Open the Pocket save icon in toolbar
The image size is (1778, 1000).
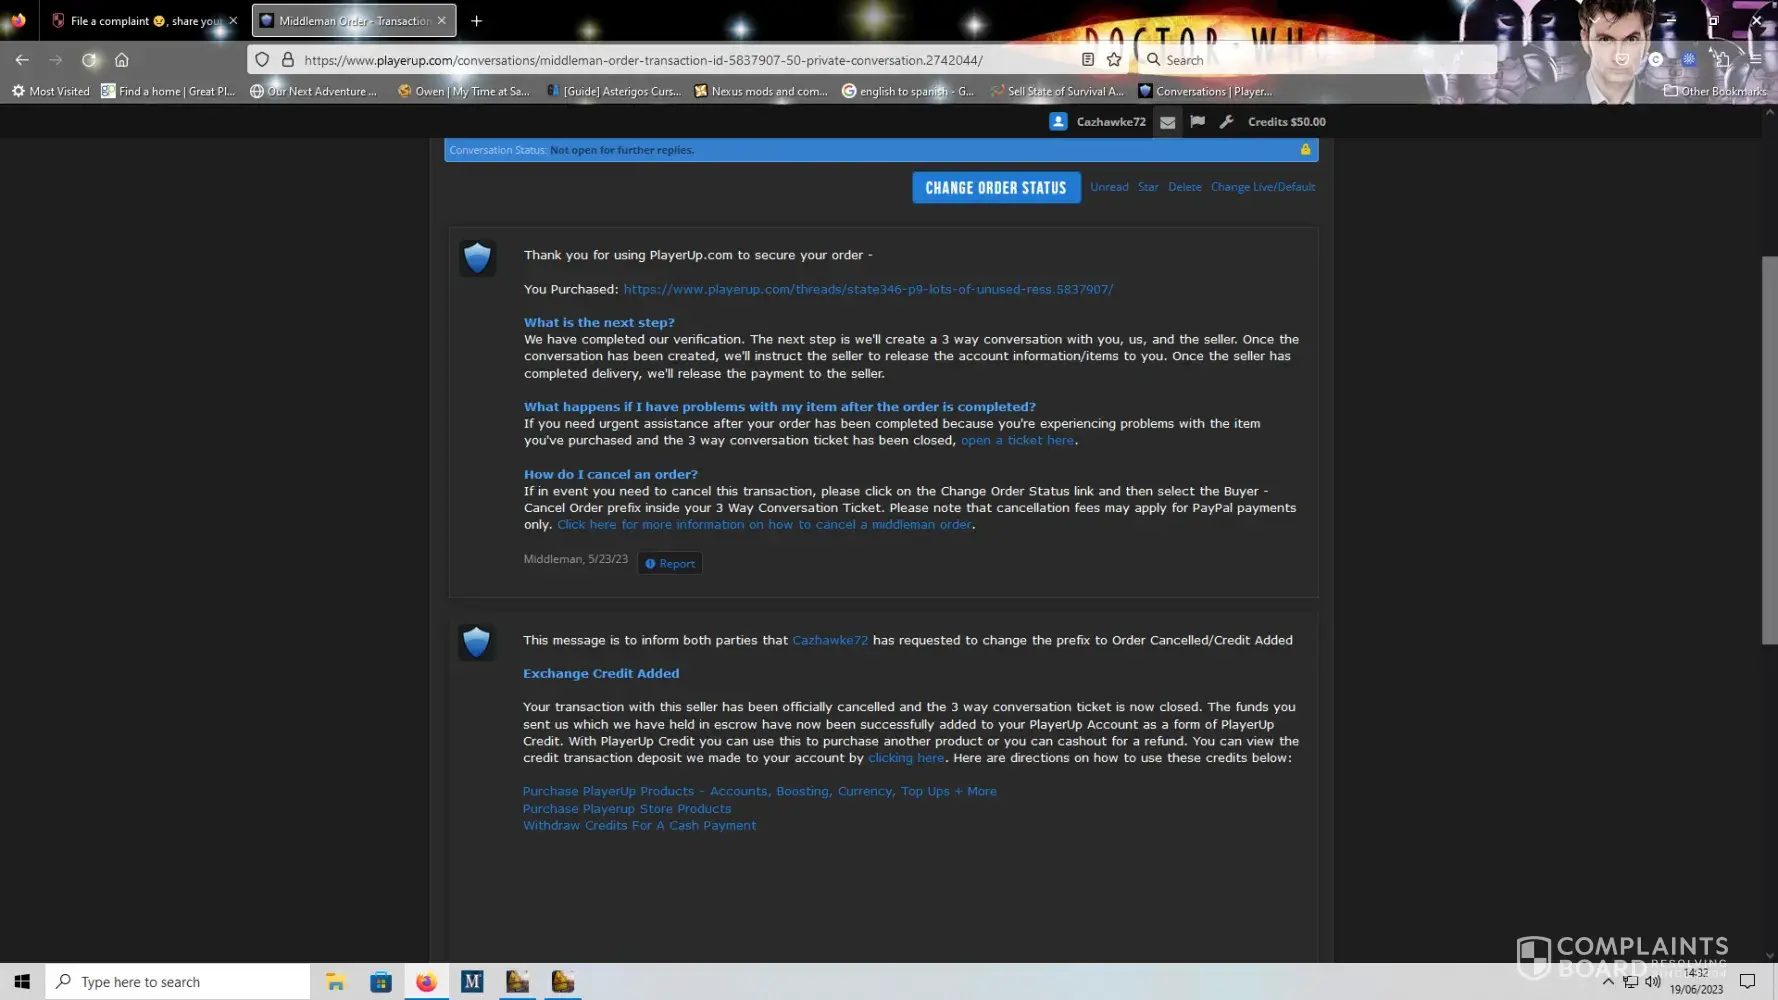click(x=1622, y=60)
